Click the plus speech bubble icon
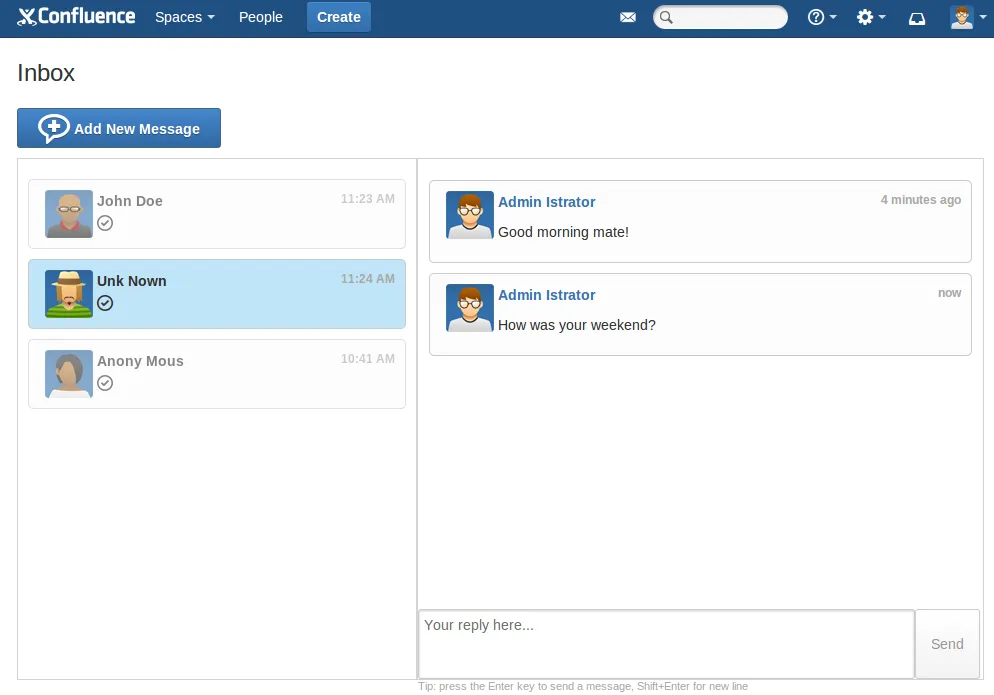Viewport: 994px width, 695px height. click(x=53, y=129)
